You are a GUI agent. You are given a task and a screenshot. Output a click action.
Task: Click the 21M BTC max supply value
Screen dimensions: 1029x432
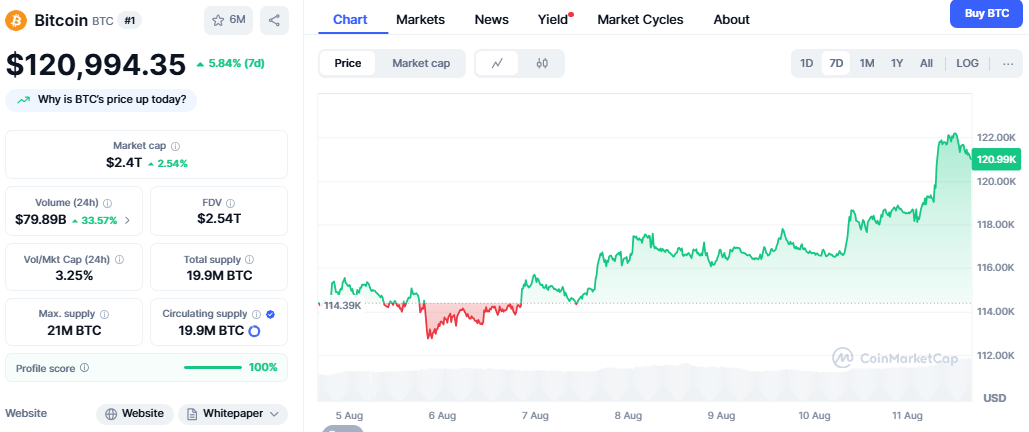click(x=74, y=330)
